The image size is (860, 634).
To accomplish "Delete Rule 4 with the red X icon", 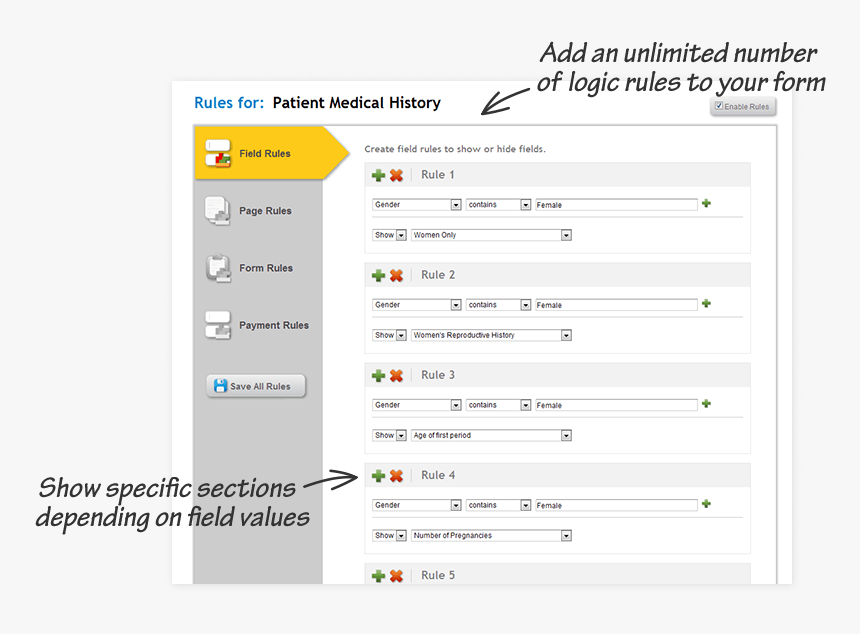I will coord(396,475).
